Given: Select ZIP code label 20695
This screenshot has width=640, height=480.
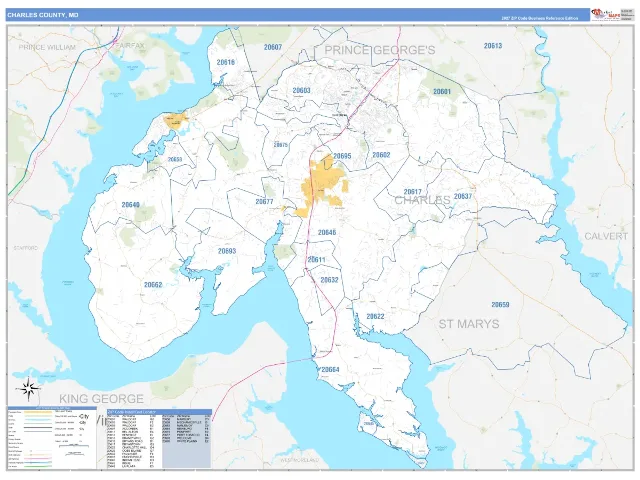Looking at the screenshot, I should coord(342,156).
